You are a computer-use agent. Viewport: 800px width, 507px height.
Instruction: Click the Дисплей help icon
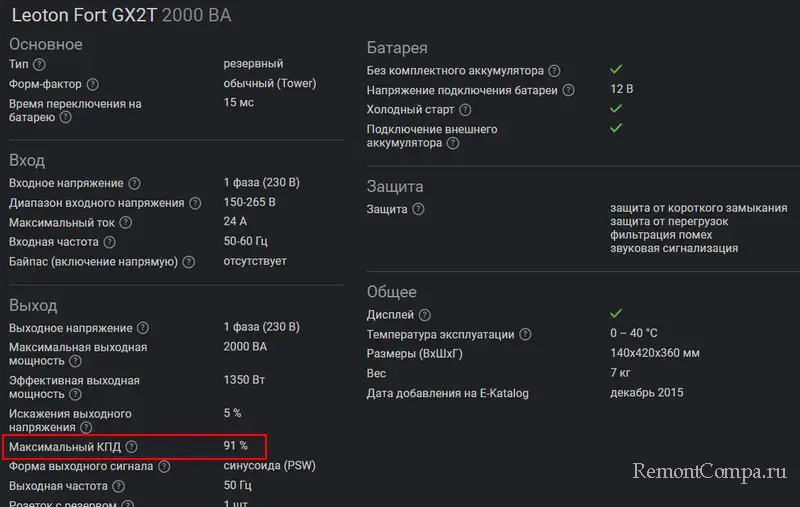coord(426,315)
